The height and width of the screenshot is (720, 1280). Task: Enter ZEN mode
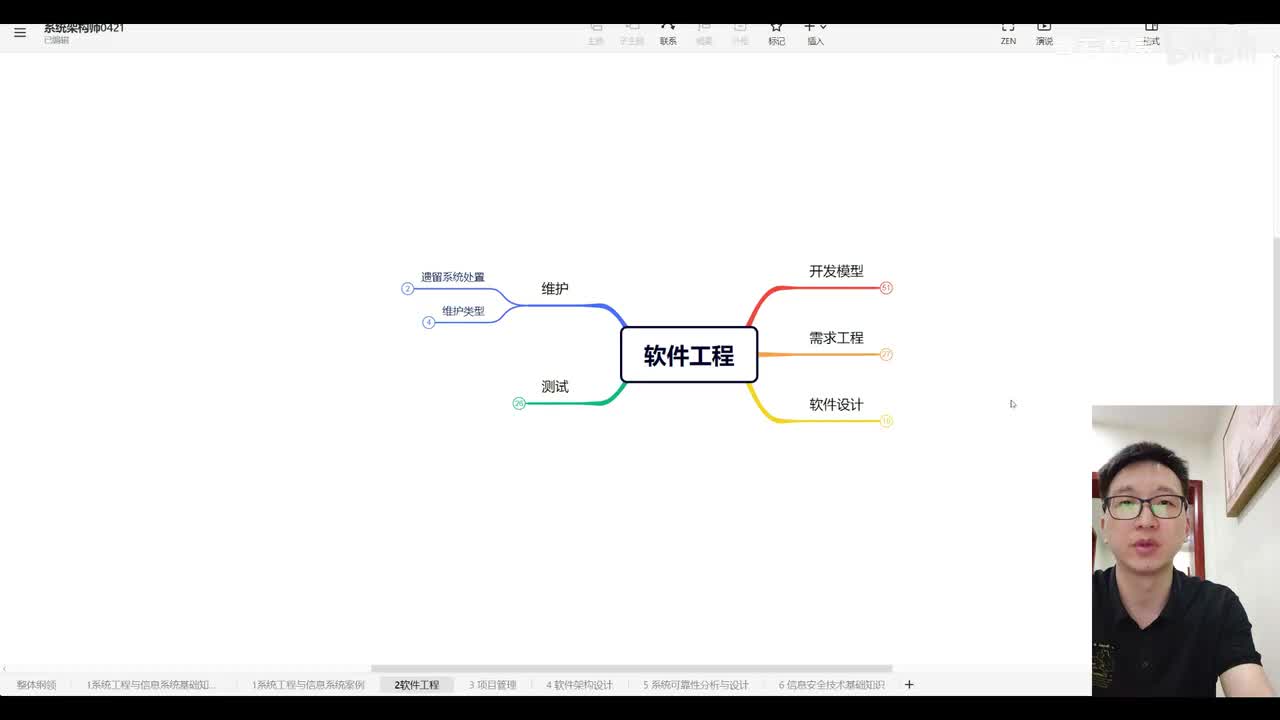[x=1008, y=33]
